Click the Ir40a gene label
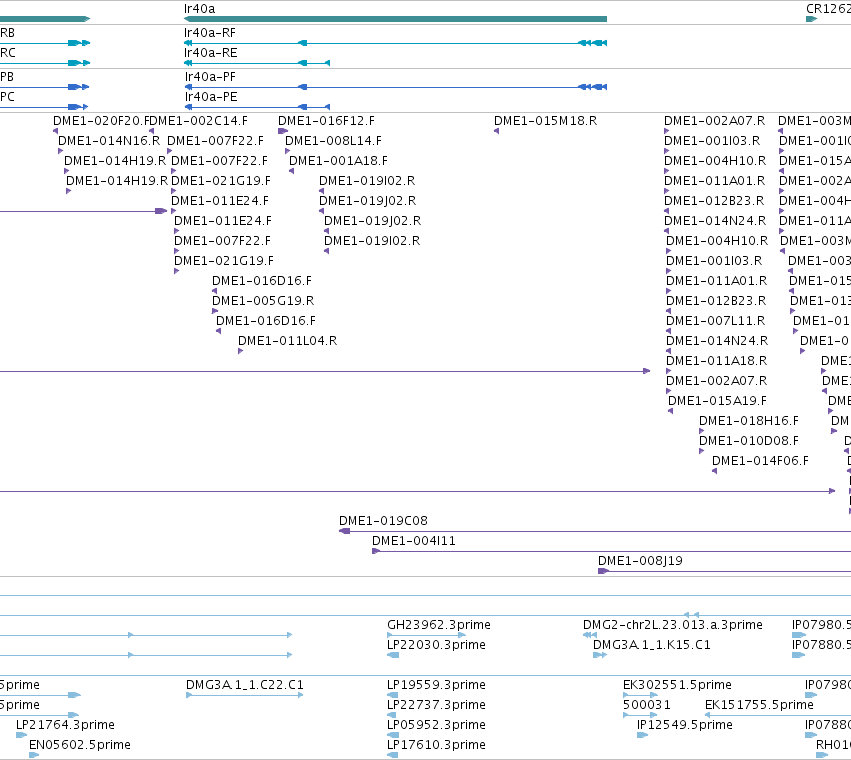The height and width of the screenshot is (760, 851). coord(199,9)
